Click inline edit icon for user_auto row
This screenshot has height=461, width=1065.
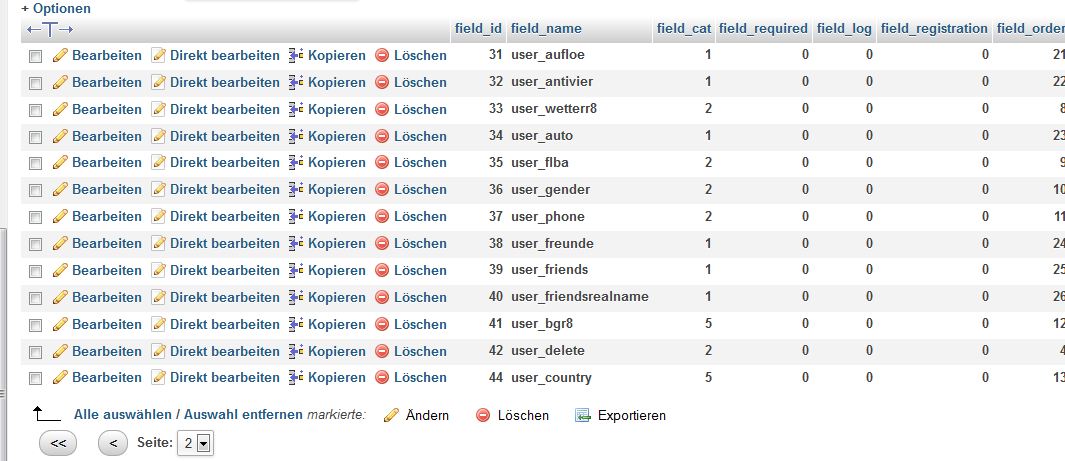click(x=159, y=136)
